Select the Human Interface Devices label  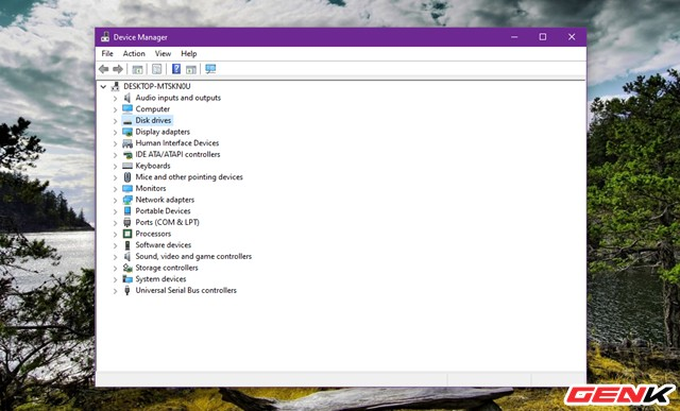pyautogui.click(x=177, y=143)
